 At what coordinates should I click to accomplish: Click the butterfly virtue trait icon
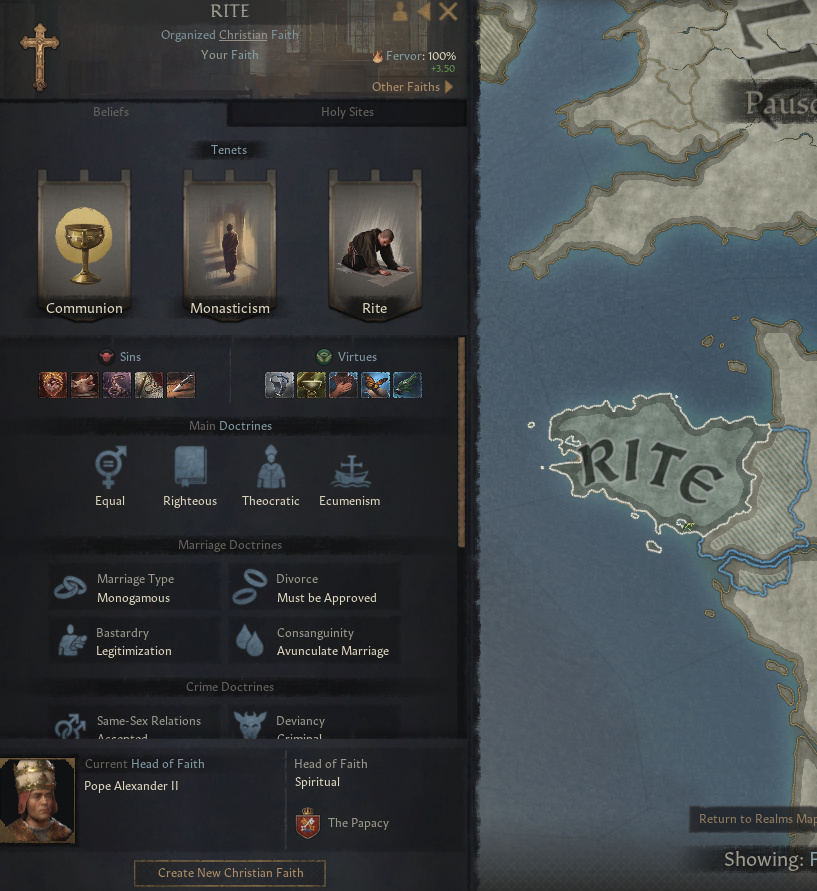point(376,385)
